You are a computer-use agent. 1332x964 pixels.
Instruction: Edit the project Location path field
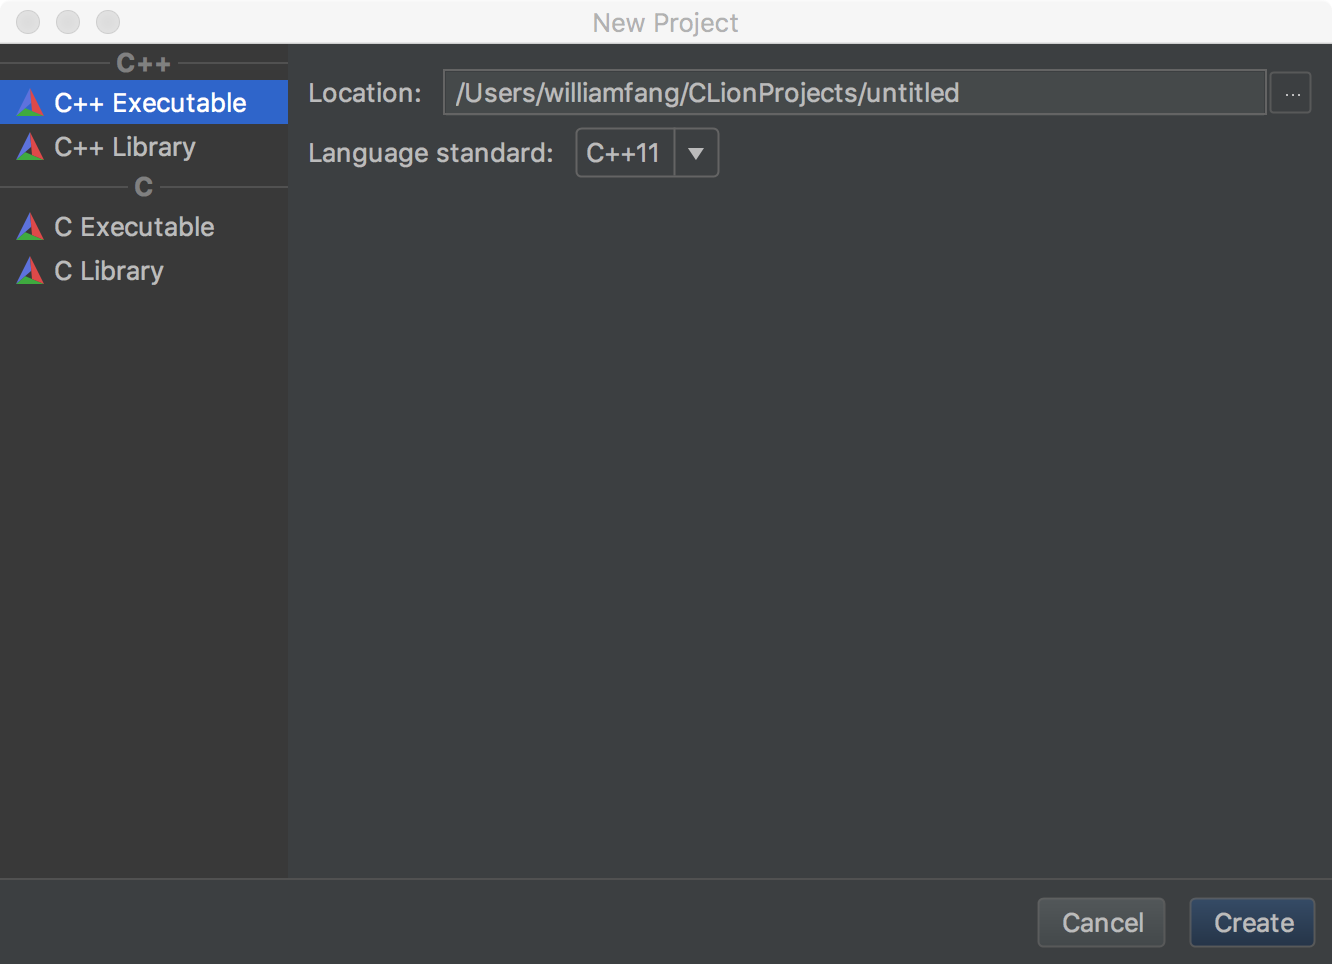[855, 93]
